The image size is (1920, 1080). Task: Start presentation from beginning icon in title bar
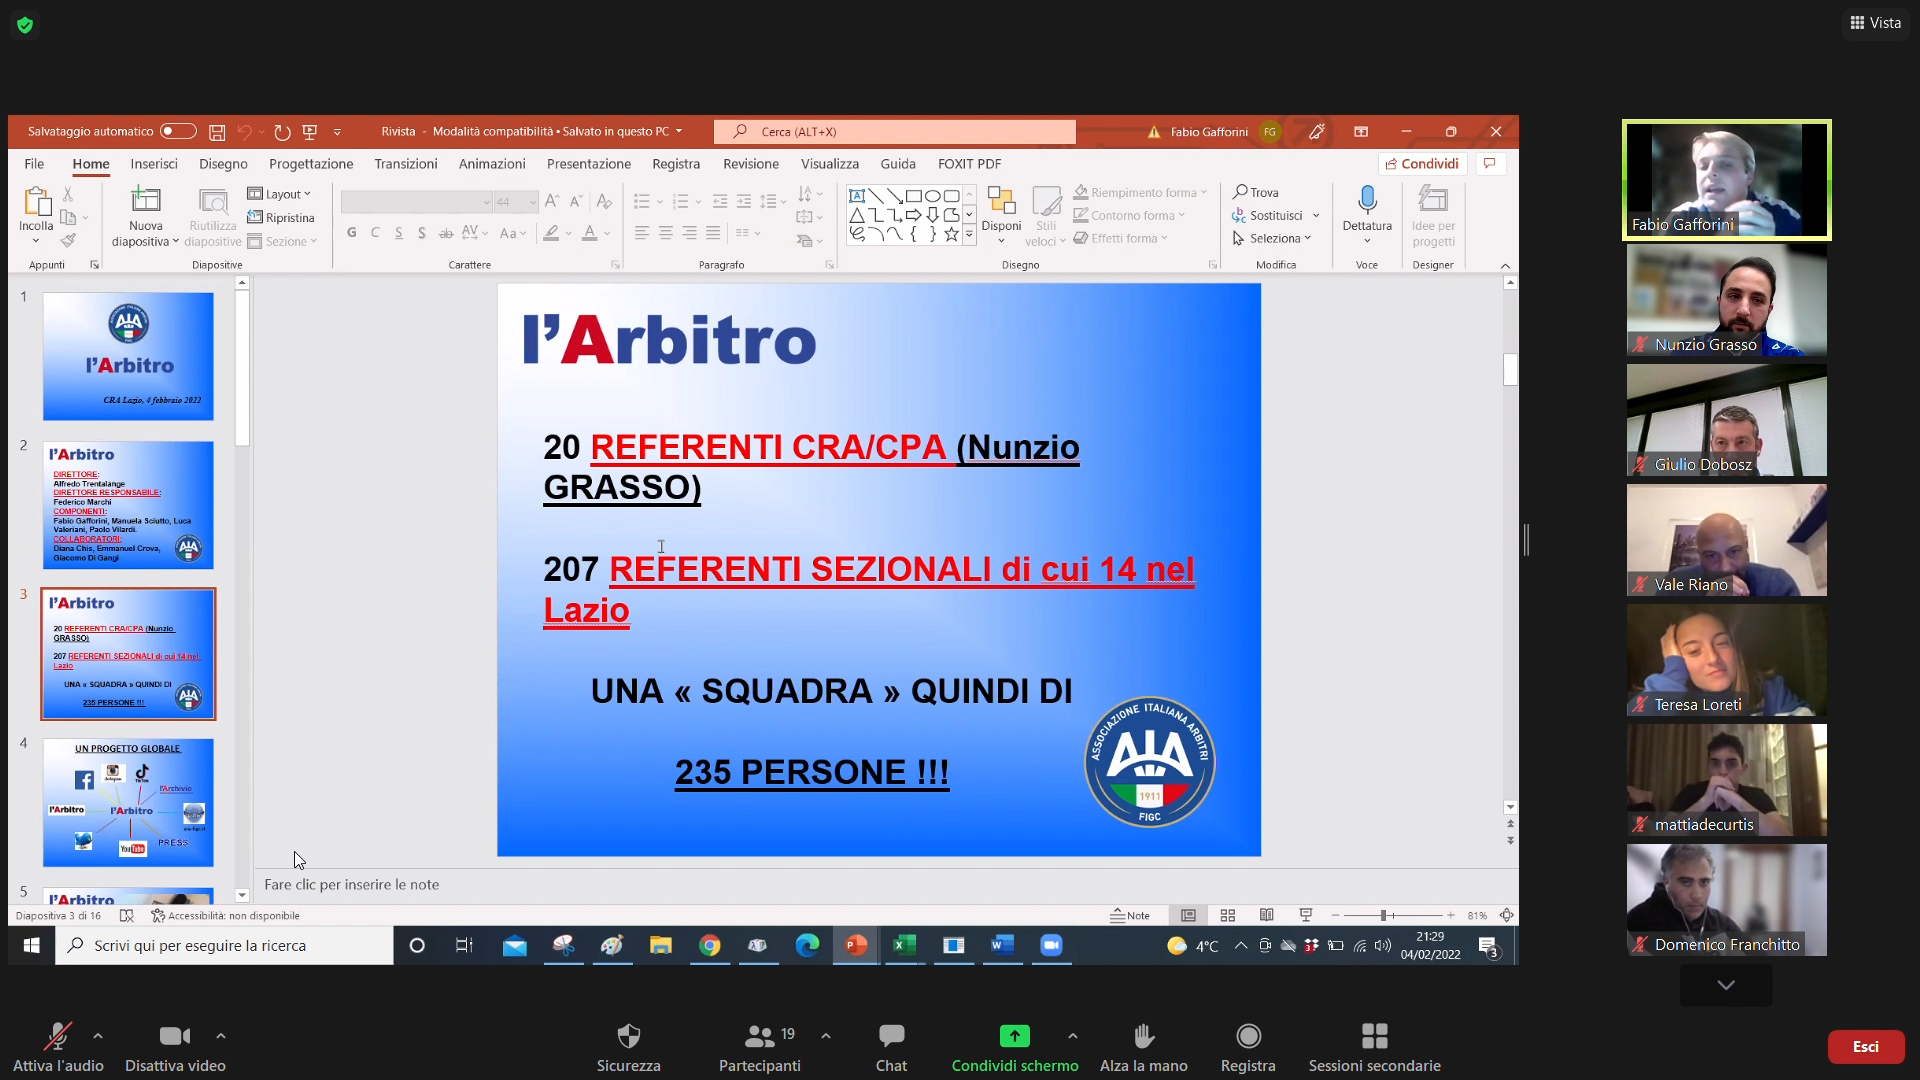(310, 132)
